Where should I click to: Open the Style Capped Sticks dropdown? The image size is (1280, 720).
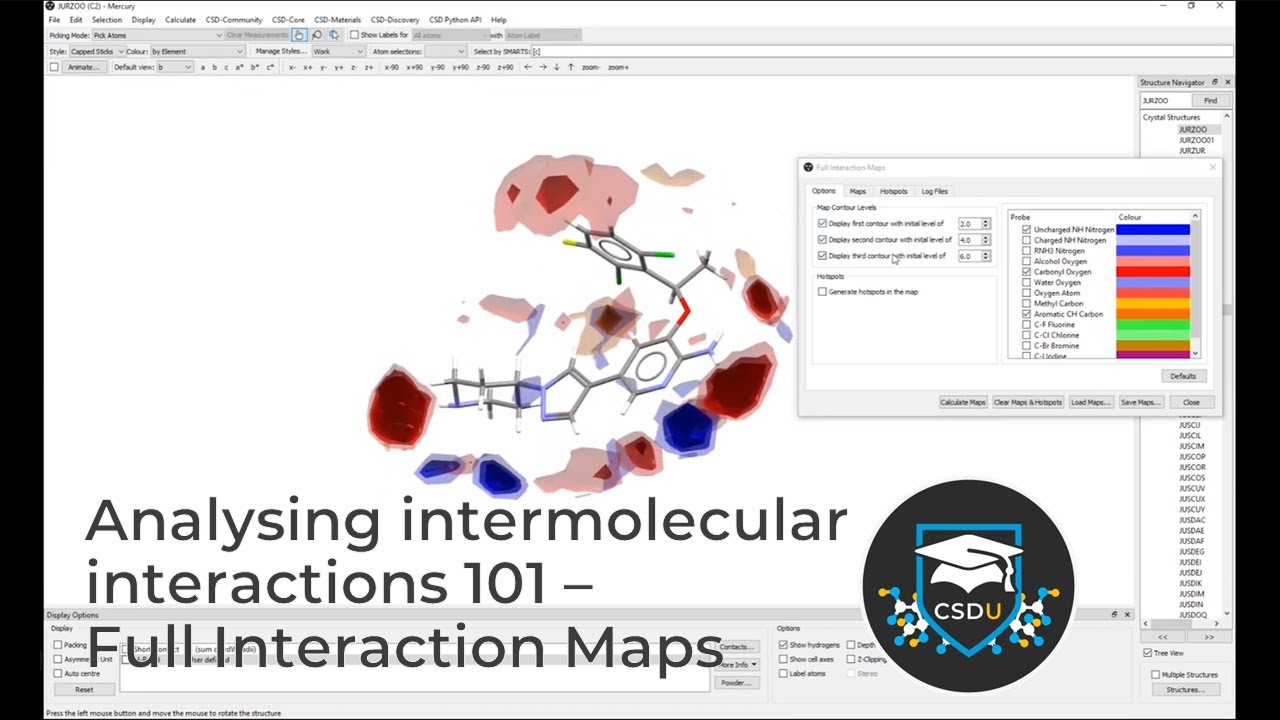coord(97,51)
